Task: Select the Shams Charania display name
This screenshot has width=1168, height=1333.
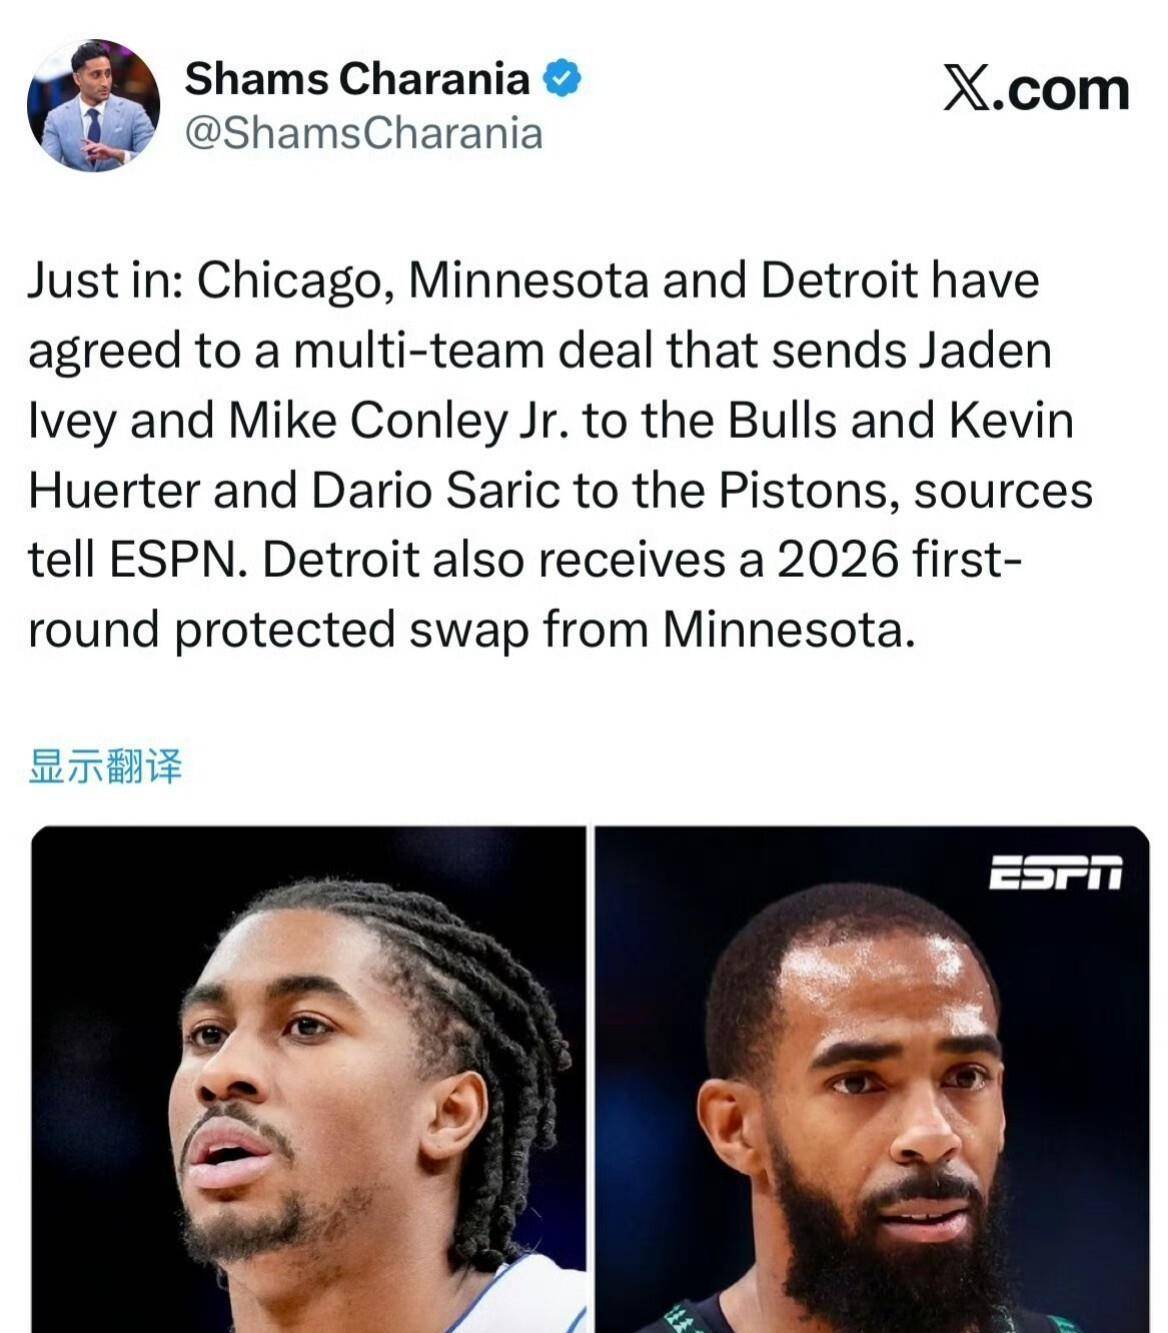Action: (357, 78)
